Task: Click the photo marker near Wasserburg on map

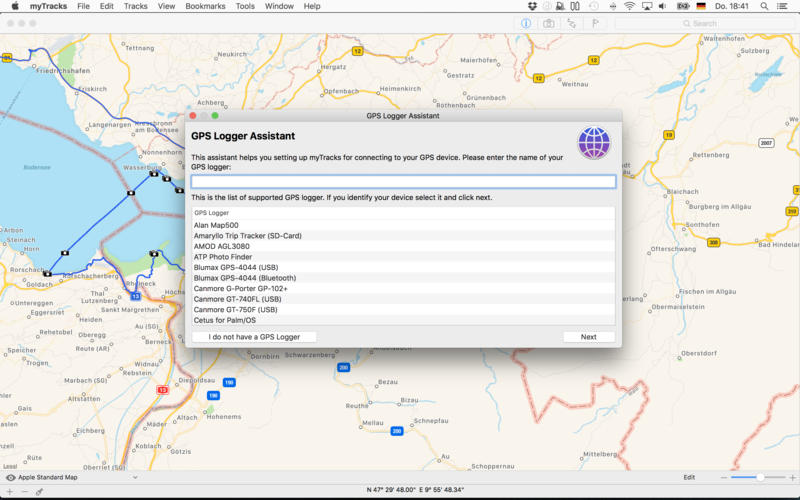Action: (154, 174)
